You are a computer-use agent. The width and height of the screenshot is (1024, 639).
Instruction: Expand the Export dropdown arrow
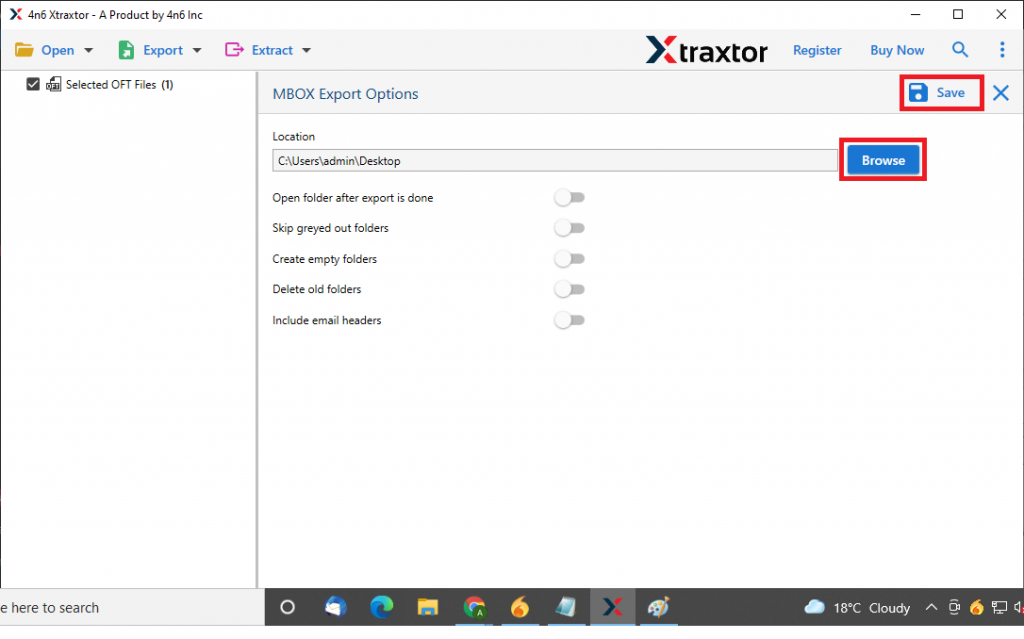(196, 49)
